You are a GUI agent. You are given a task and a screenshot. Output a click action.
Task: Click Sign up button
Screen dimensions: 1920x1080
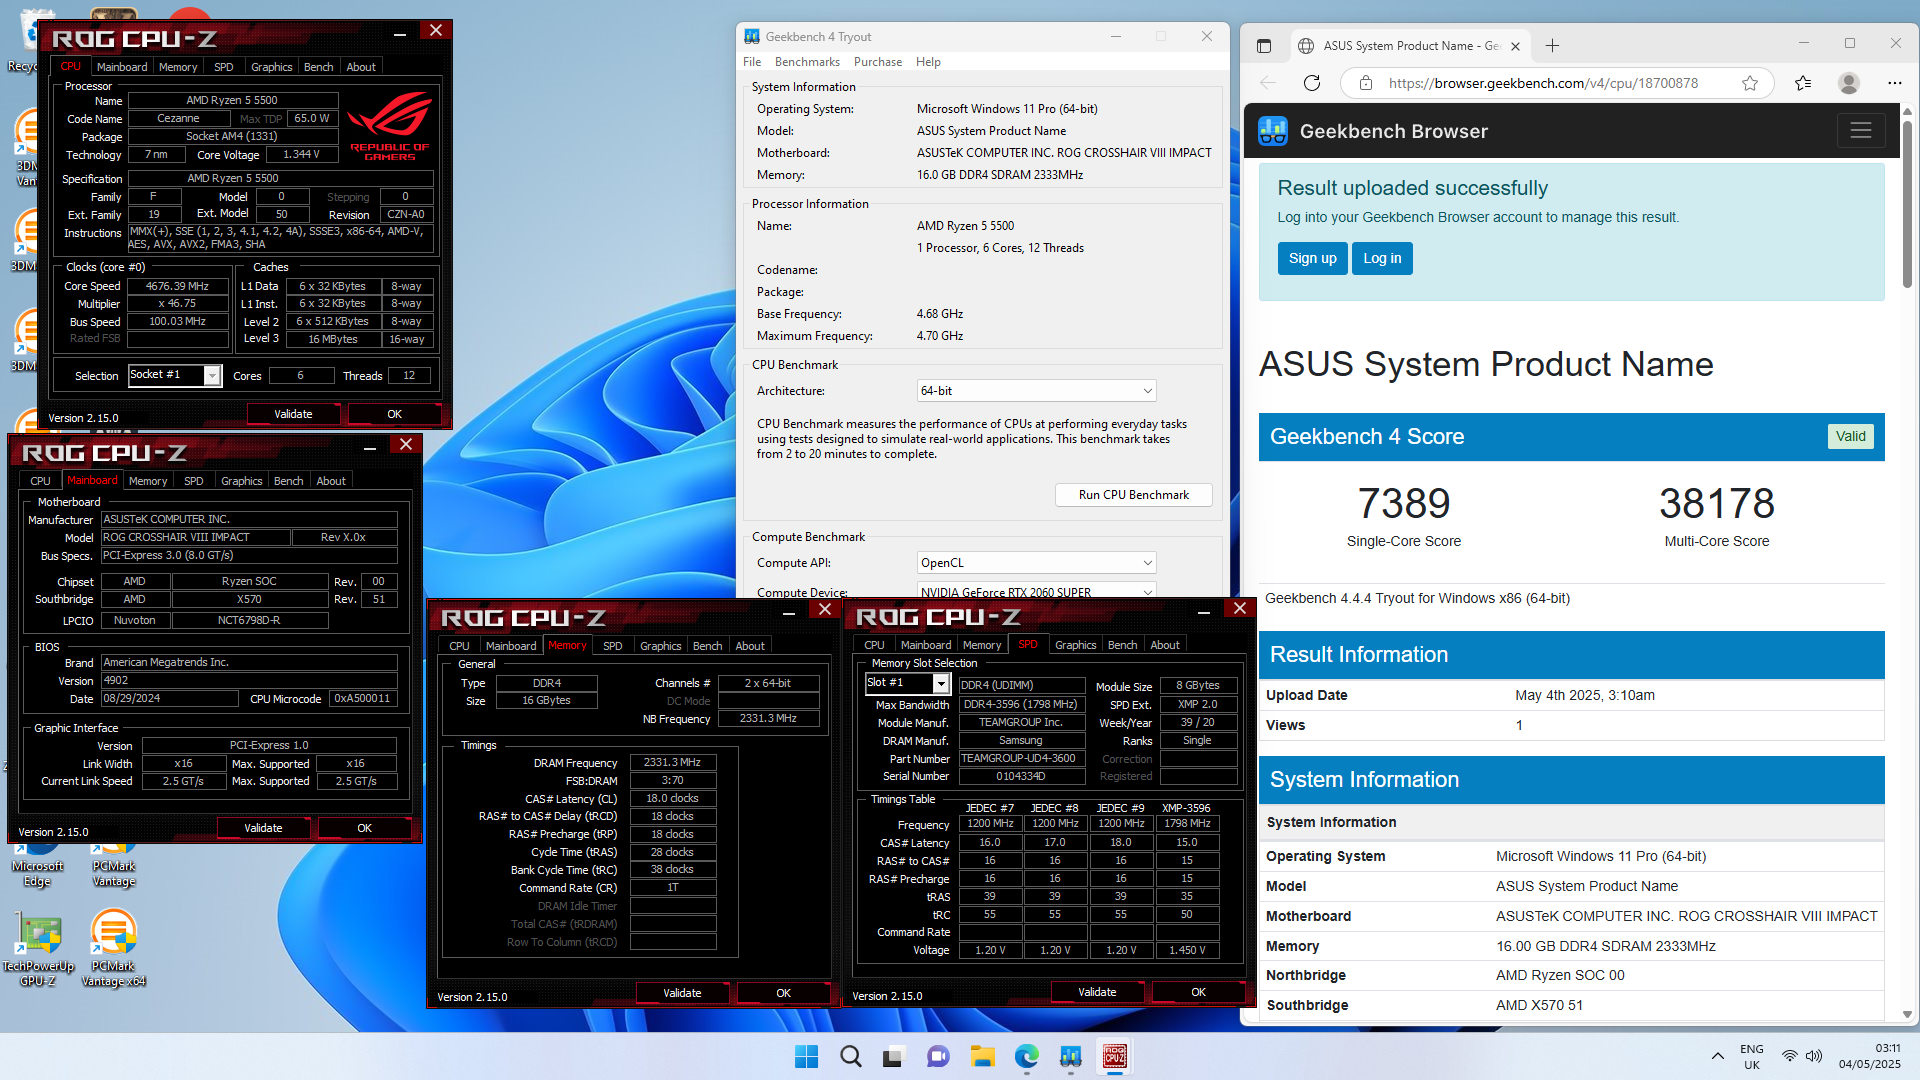point(1312,258)
